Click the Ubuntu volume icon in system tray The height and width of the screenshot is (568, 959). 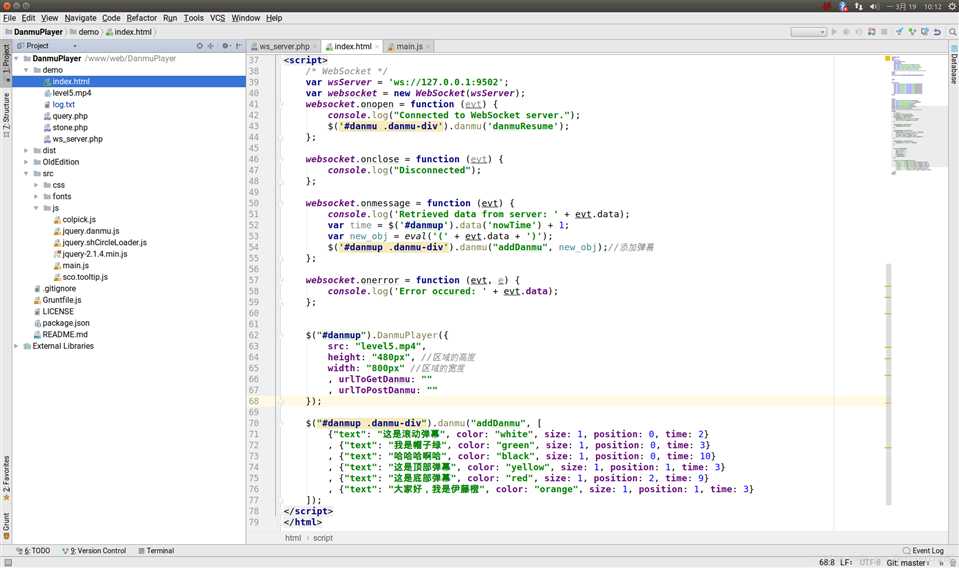[873, 6]
